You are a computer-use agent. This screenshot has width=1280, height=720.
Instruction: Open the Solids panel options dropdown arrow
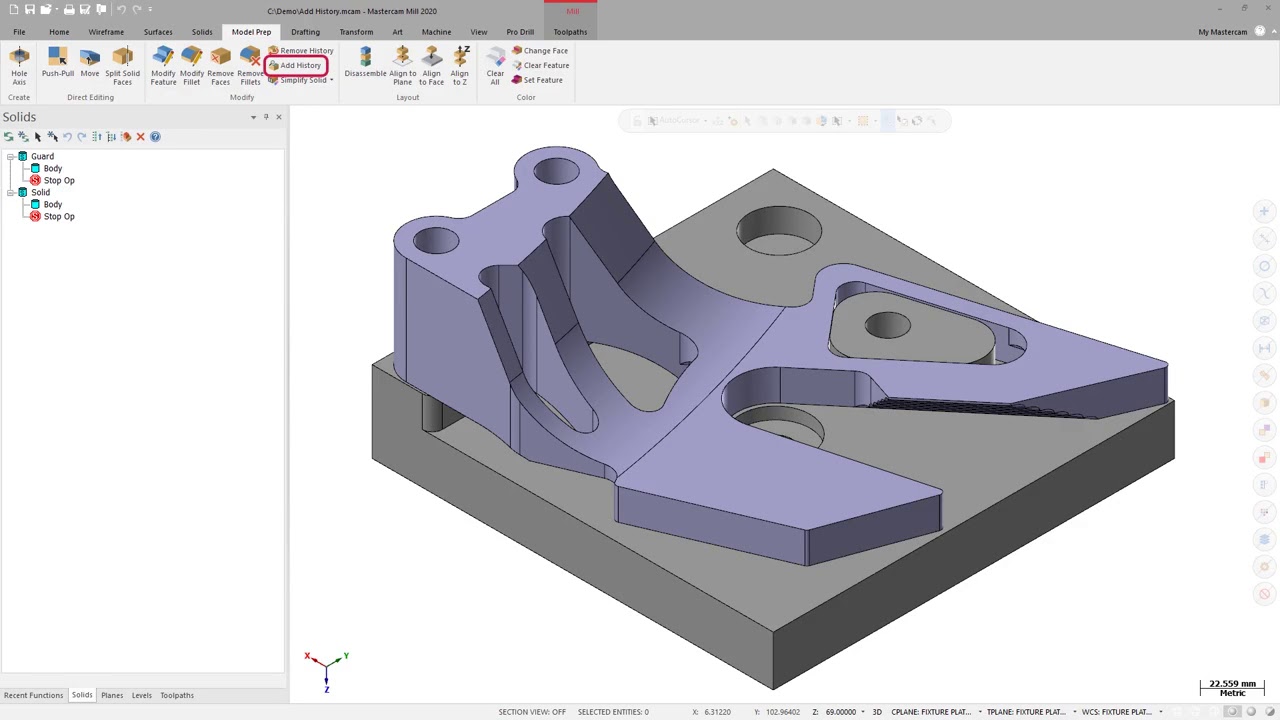coord(253,118)
